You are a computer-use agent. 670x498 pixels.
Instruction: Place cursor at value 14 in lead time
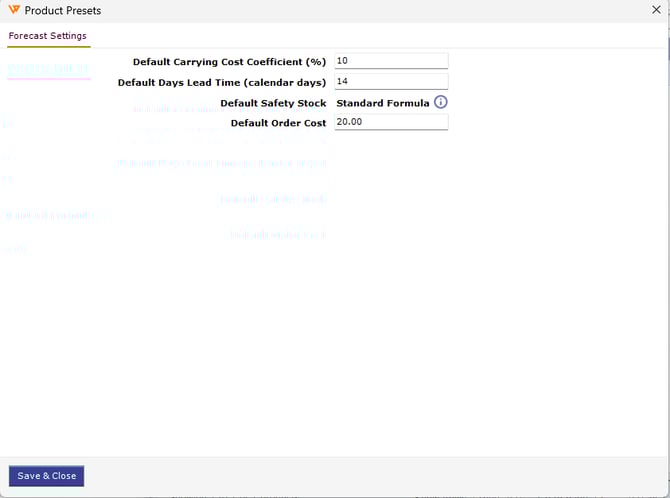(342, 82)
